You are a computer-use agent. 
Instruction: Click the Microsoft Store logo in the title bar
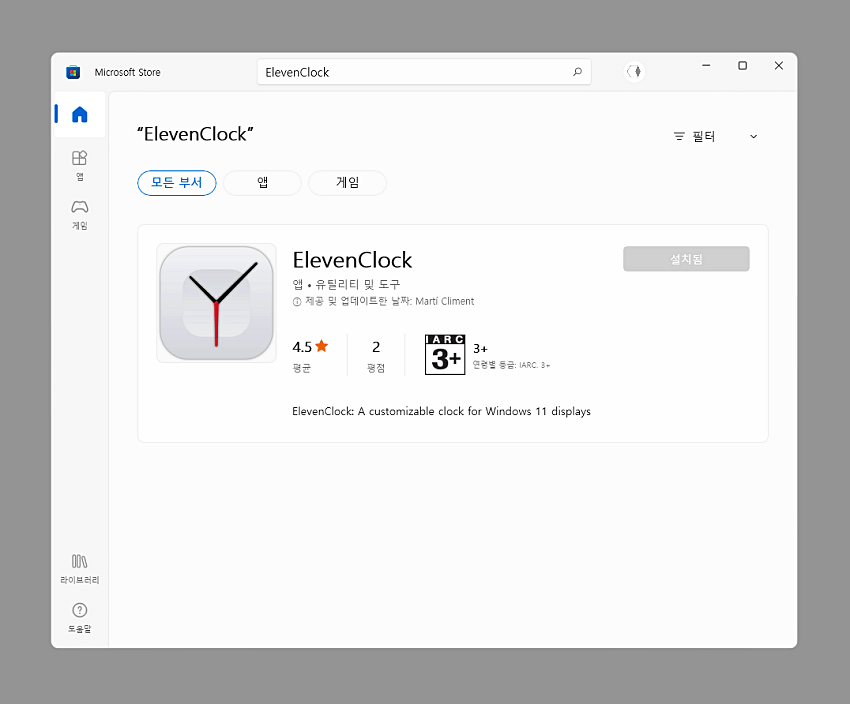[x=72, y=72]
